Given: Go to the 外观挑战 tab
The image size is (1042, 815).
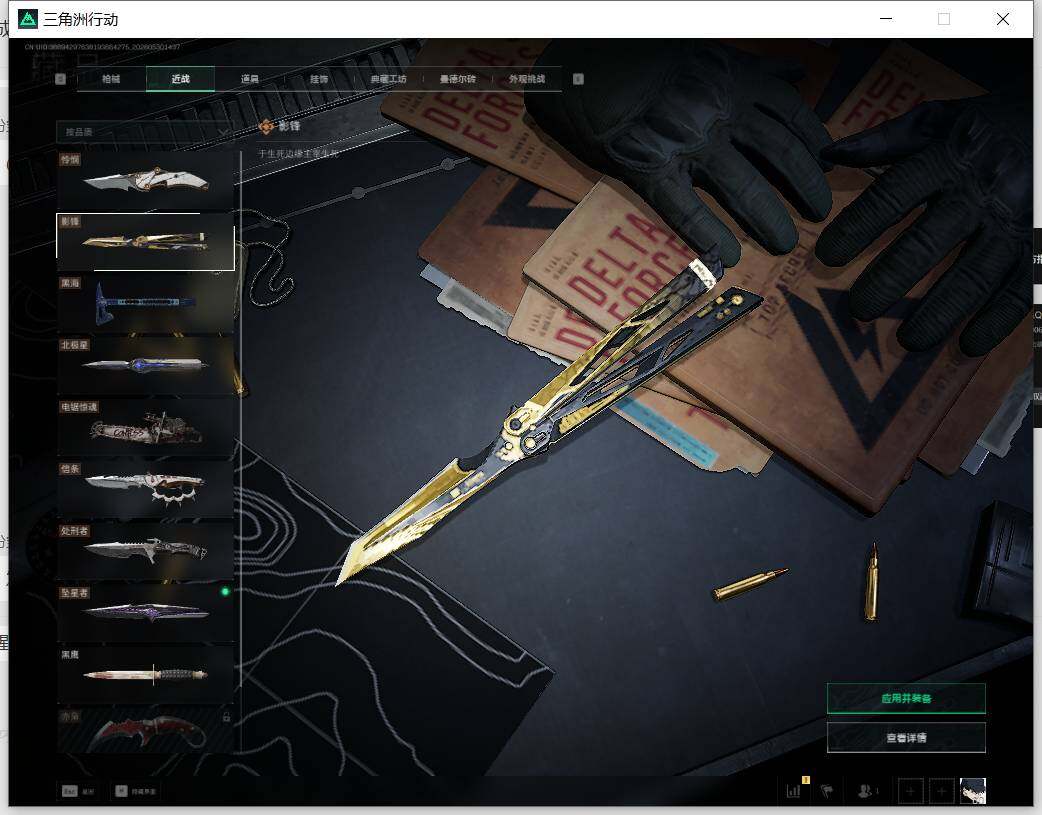Looking at the screenshot, I should pyautogui.click(x=527, y=79).
